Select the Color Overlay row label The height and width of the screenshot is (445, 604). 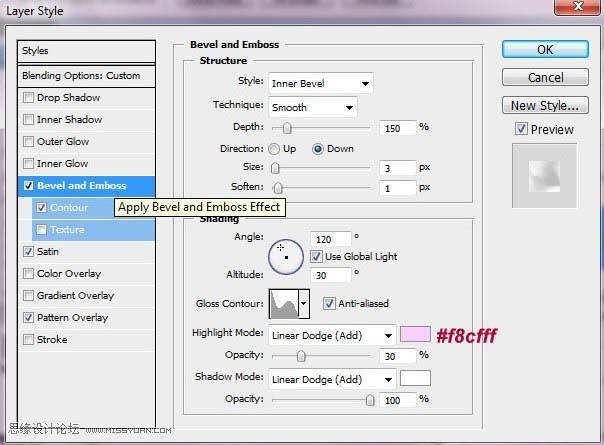click(69, 274)
